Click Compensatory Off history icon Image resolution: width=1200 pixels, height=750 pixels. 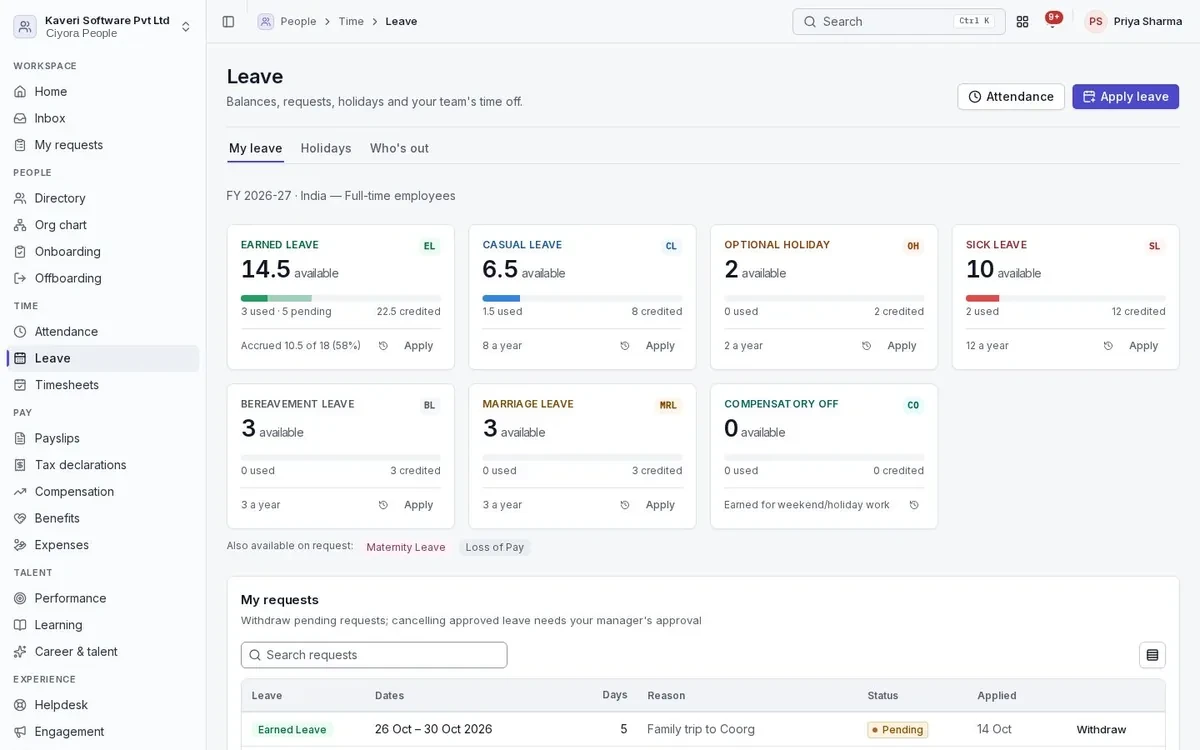pyautogui.click(x=914, y=505)
